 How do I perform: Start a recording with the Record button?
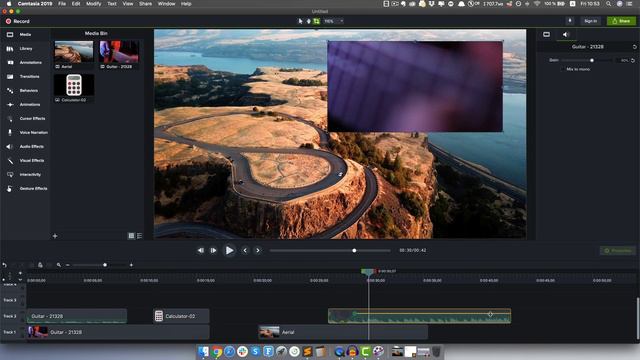click(18, 21)
